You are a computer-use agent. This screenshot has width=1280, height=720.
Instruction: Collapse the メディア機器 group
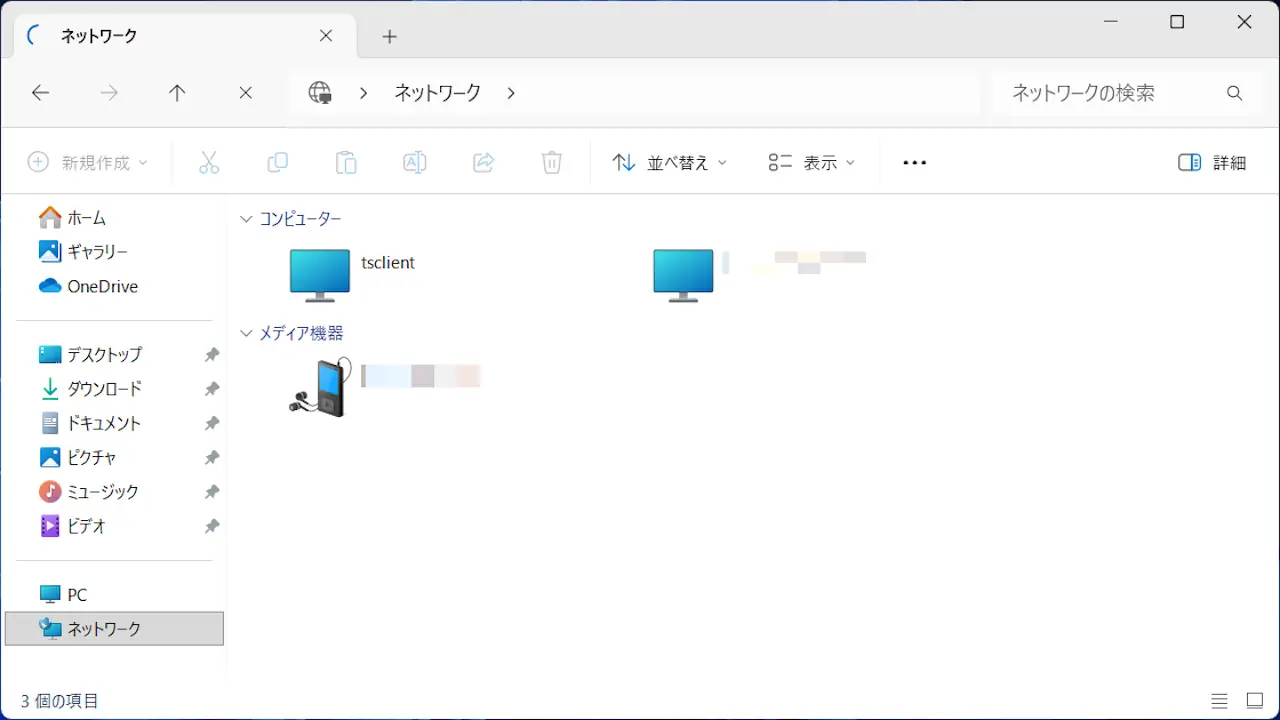tap(246, 333)
